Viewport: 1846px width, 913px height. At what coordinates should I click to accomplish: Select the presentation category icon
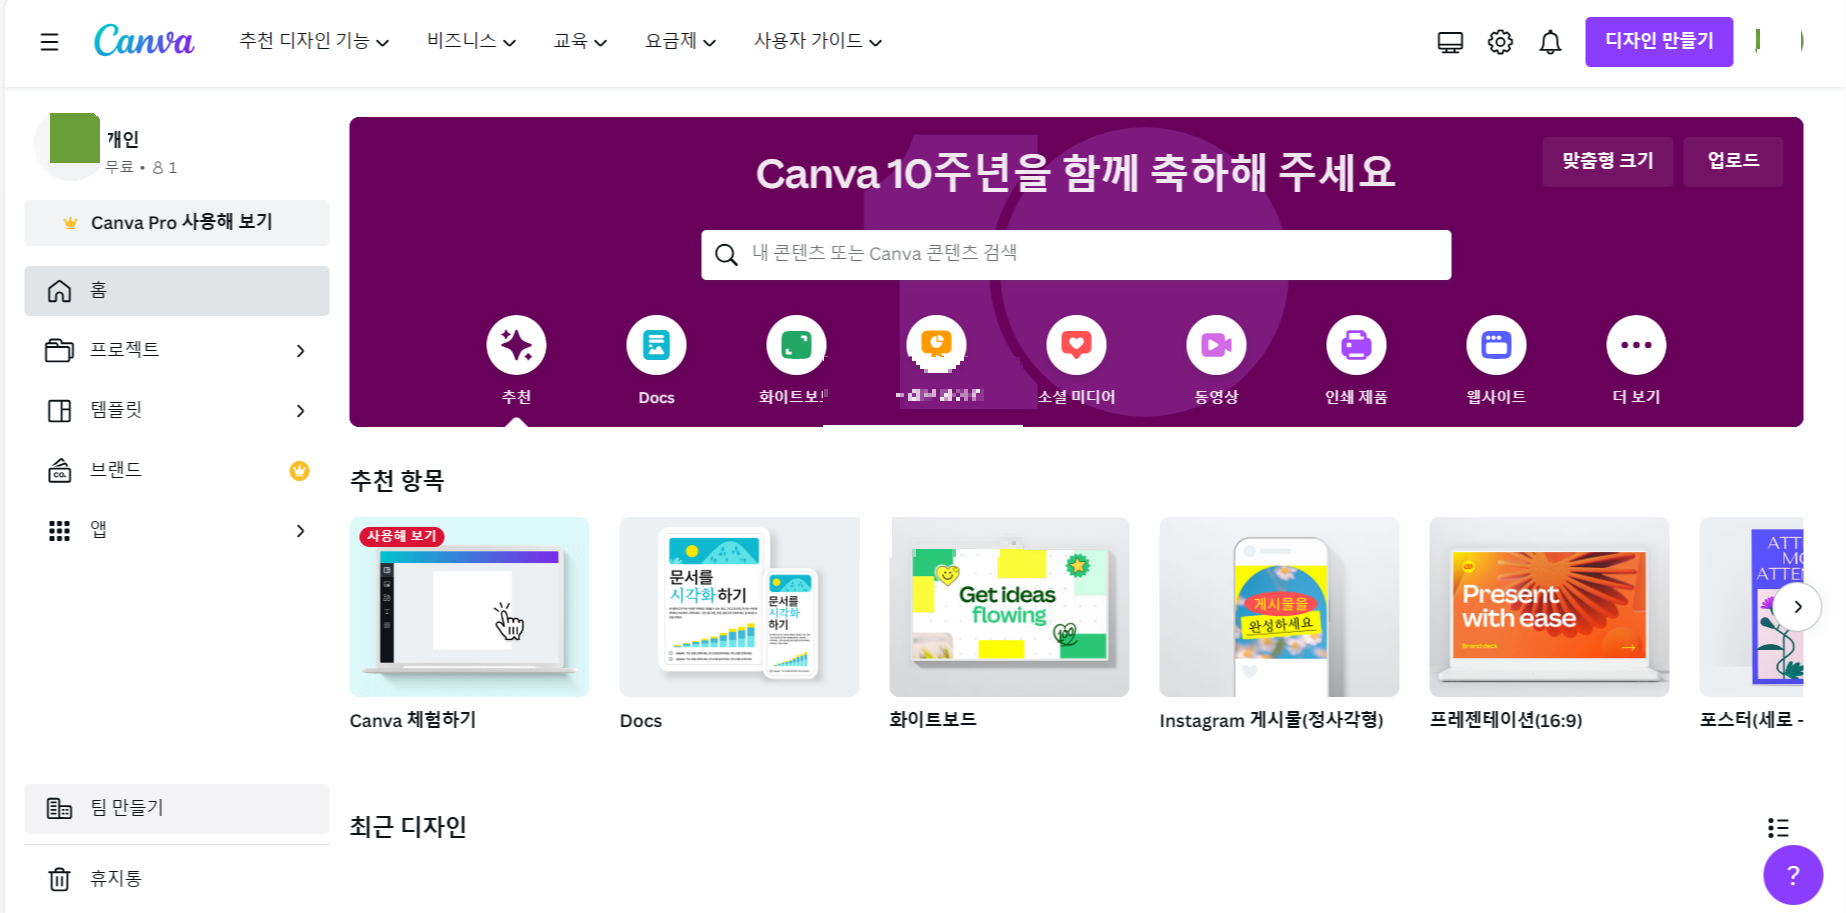click(936, 345)
